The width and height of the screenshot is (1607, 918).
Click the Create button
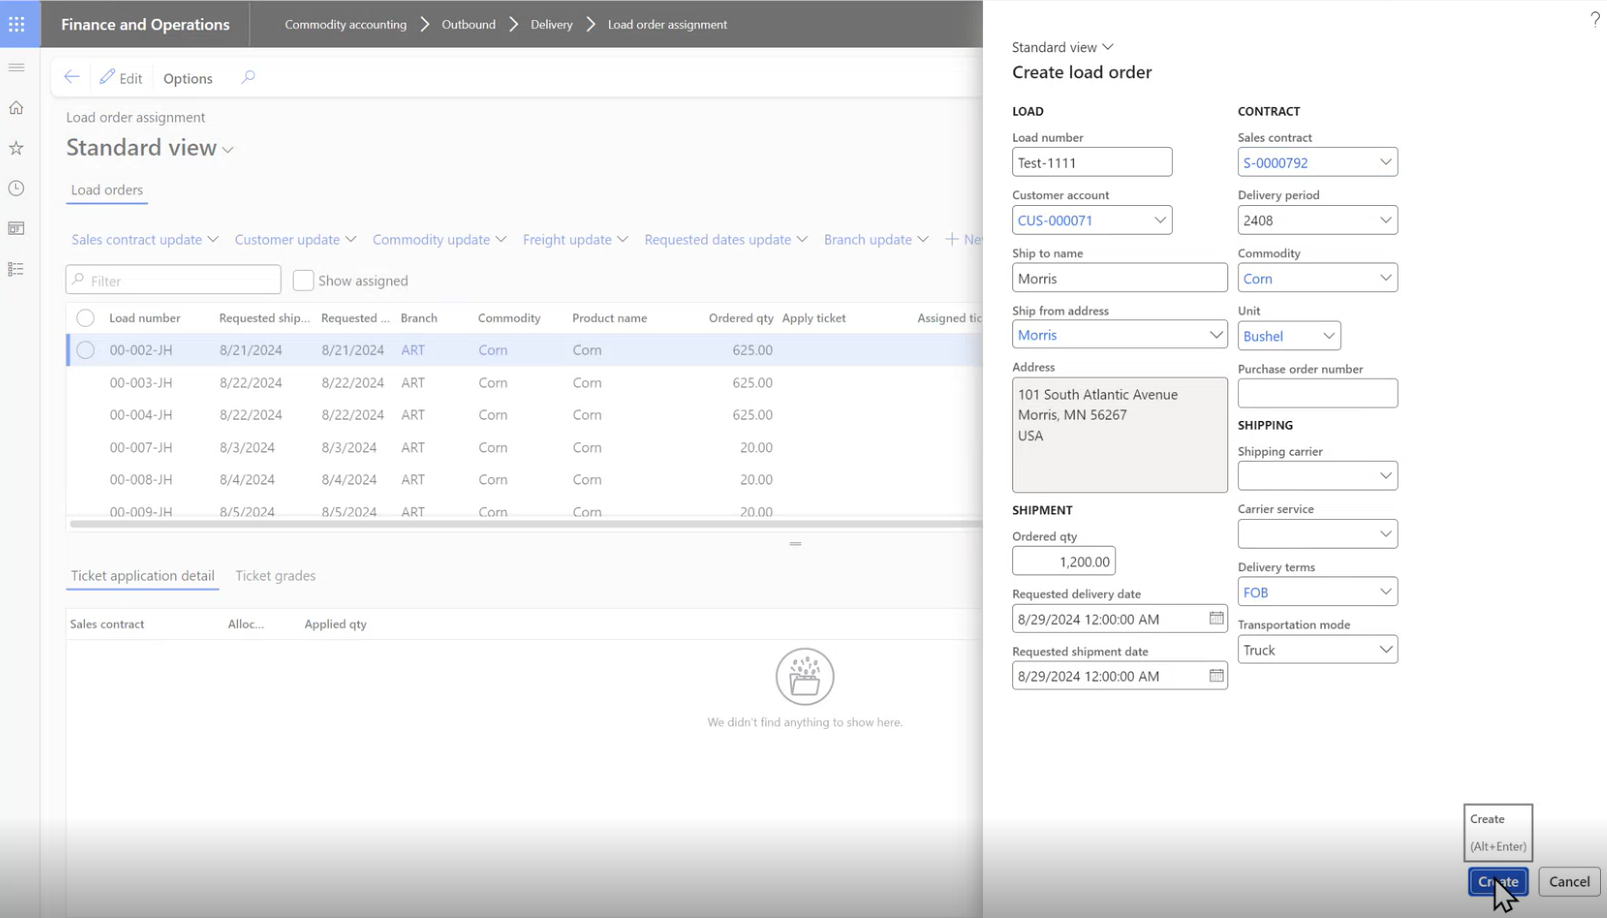1497,881
